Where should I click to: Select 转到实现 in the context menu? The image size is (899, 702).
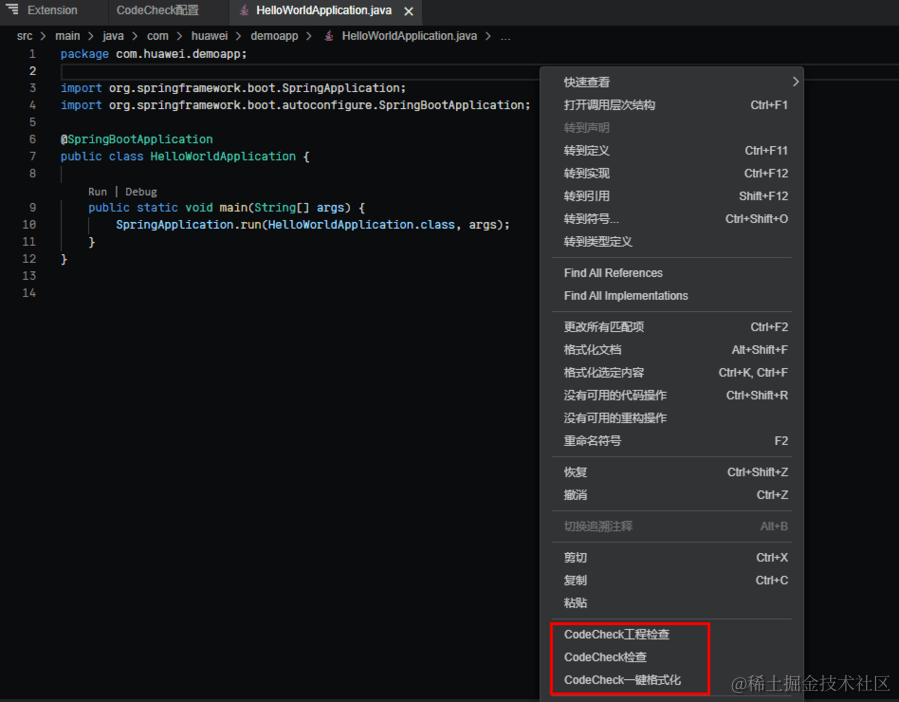click(x=671, y=173)
